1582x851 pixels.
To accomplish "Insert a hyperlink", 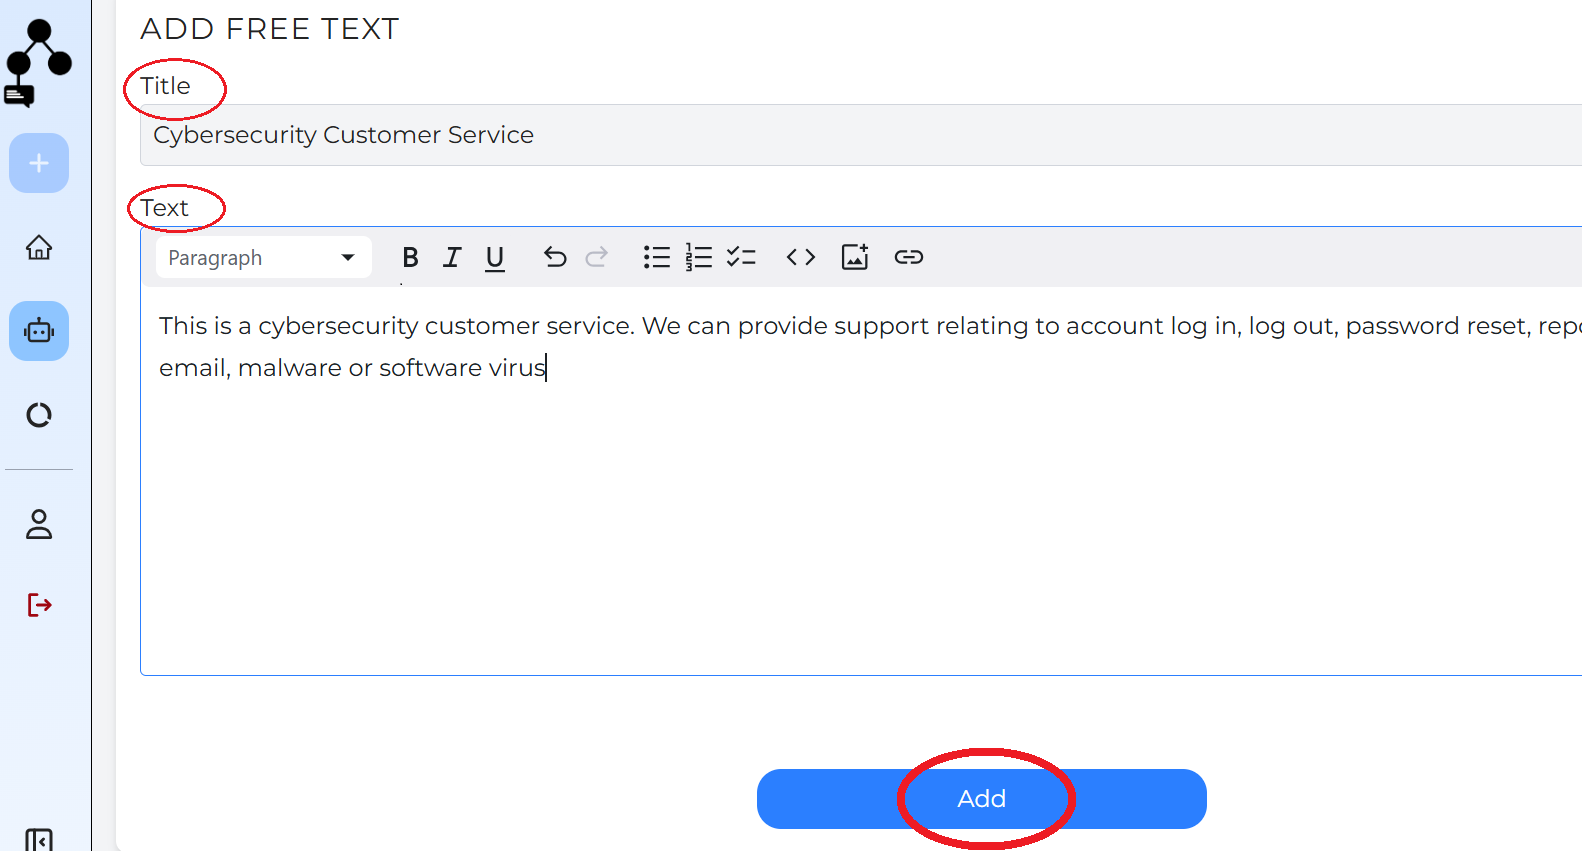I will [x=909, y=257].
